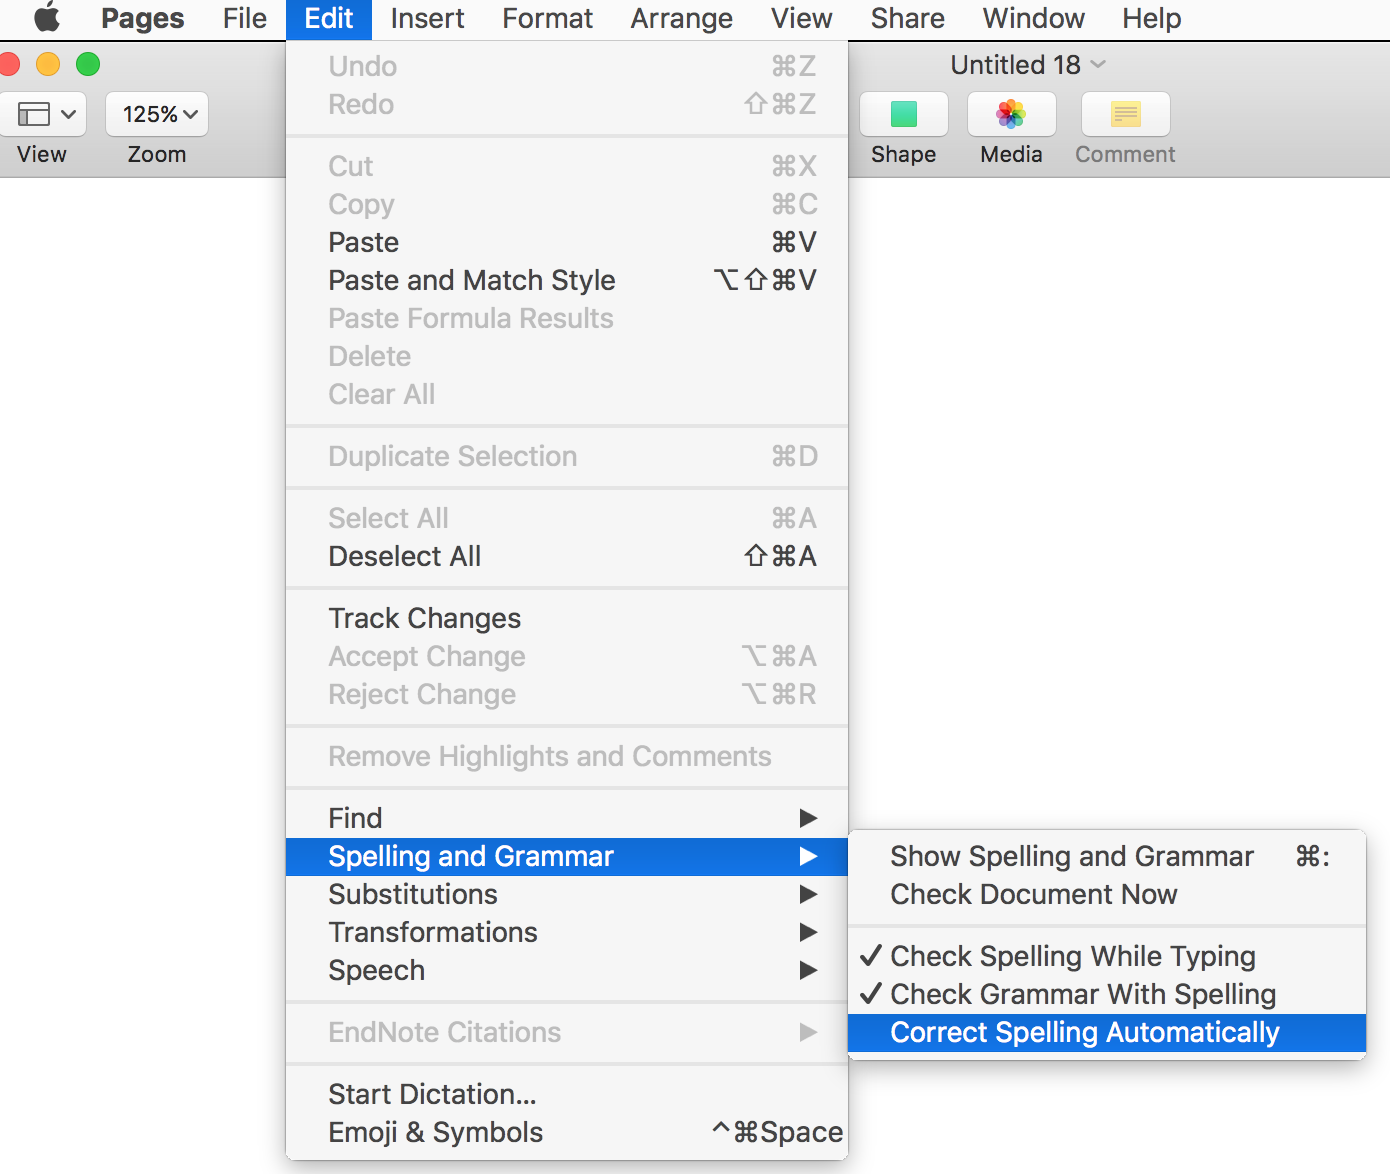Click the Untitled 18 title chevron
The image size is (1390, 1174).
[1098, 64]
